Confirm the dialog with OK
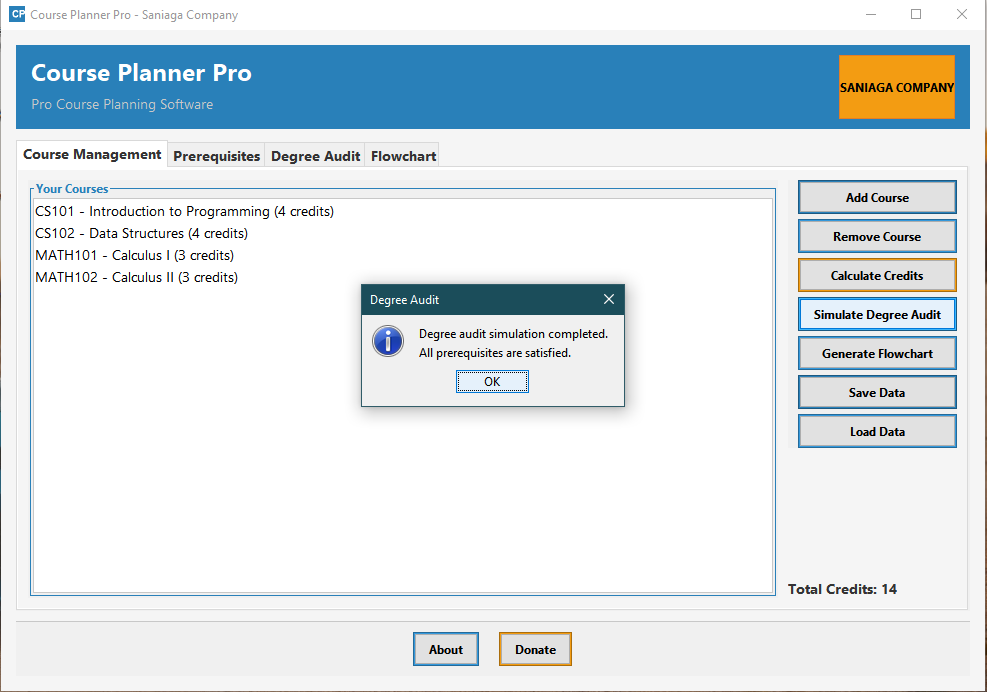 tap(492, 382)
